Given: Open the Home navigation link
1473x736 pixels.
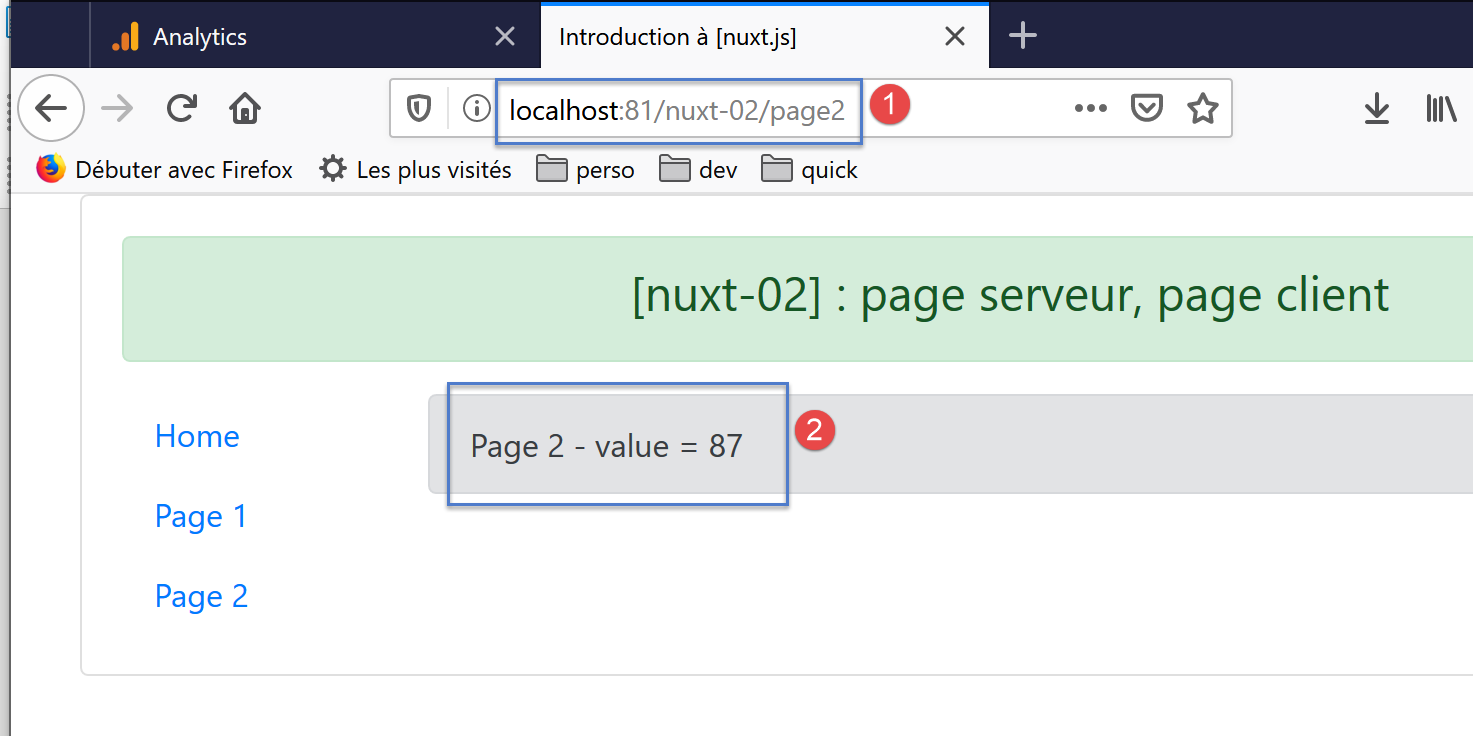Looking at the screenshot, I should pyautogui.click(x=197, y=436).
